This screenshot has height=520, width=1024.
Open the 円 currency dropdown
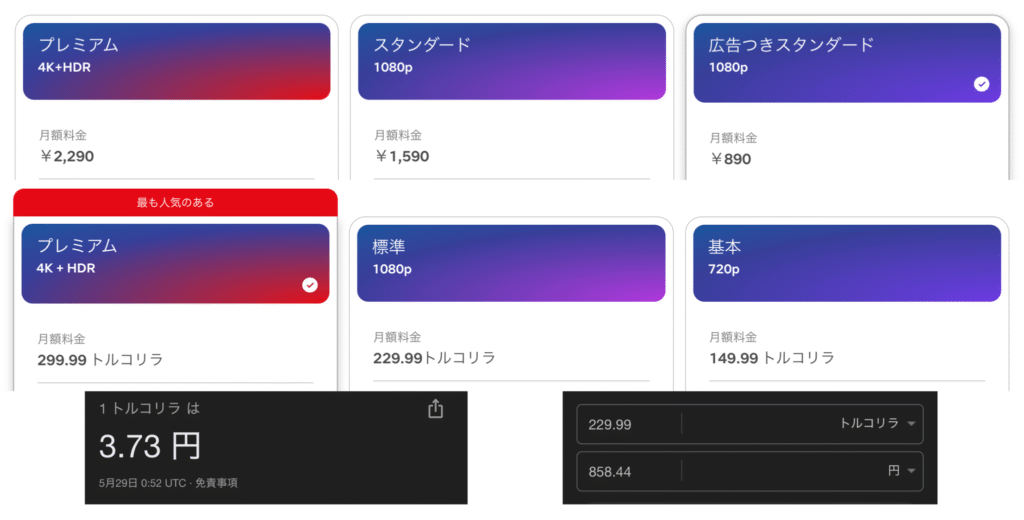click(902, 470)
